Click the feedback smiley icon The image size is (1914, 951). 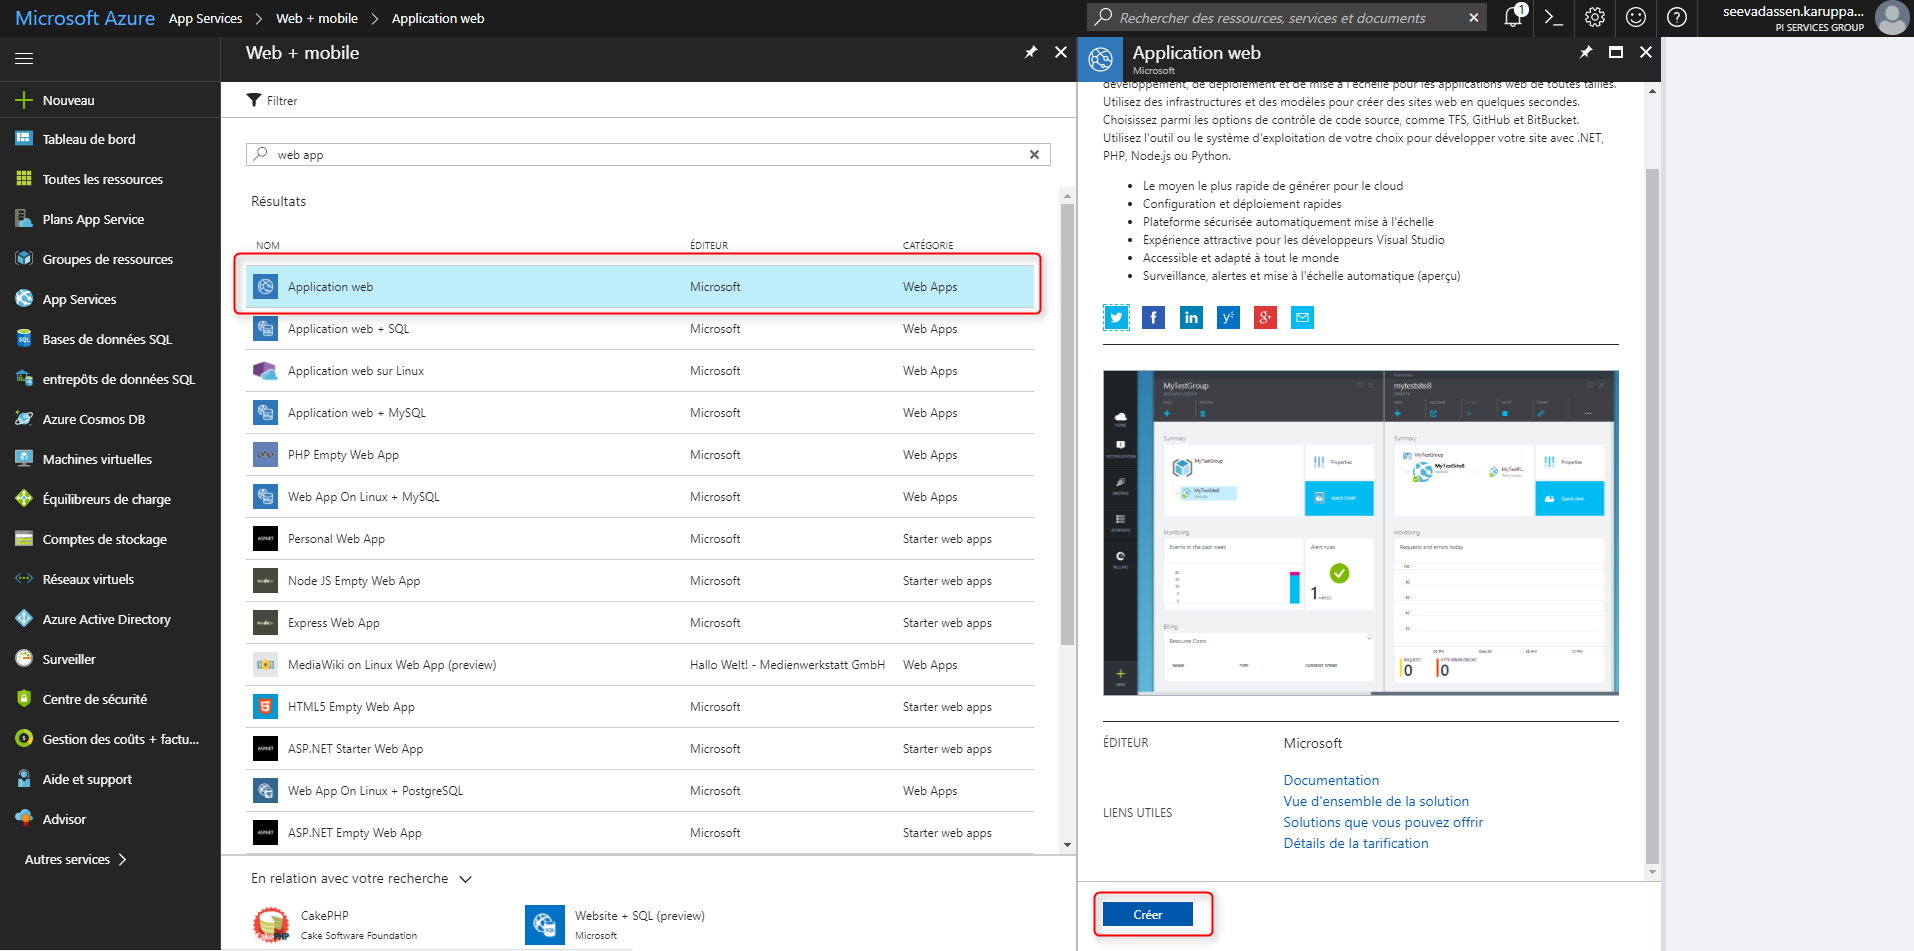[x=1636, y=17]
